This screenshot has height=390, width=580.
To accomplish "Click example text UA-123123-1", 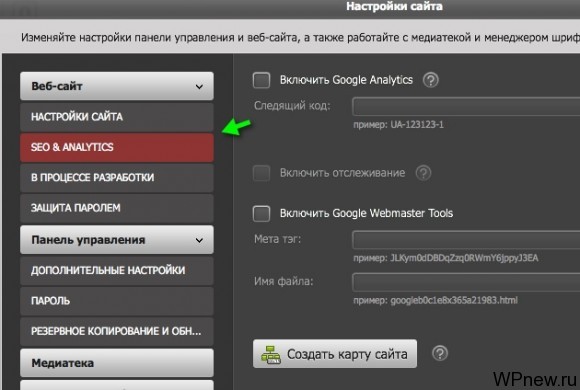I will [x=417, y=125].
